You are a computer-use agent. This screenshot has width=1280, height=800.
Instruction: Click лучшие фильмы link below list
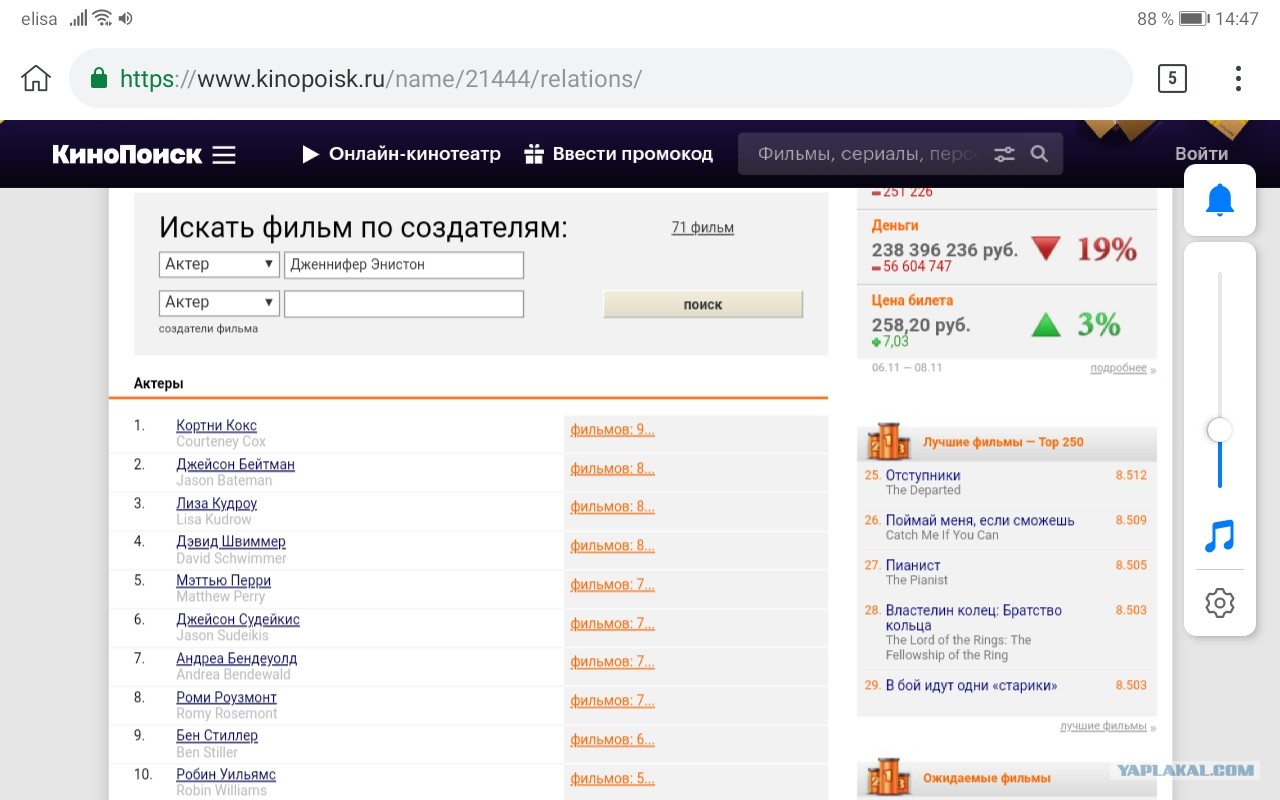(1103, 726)
